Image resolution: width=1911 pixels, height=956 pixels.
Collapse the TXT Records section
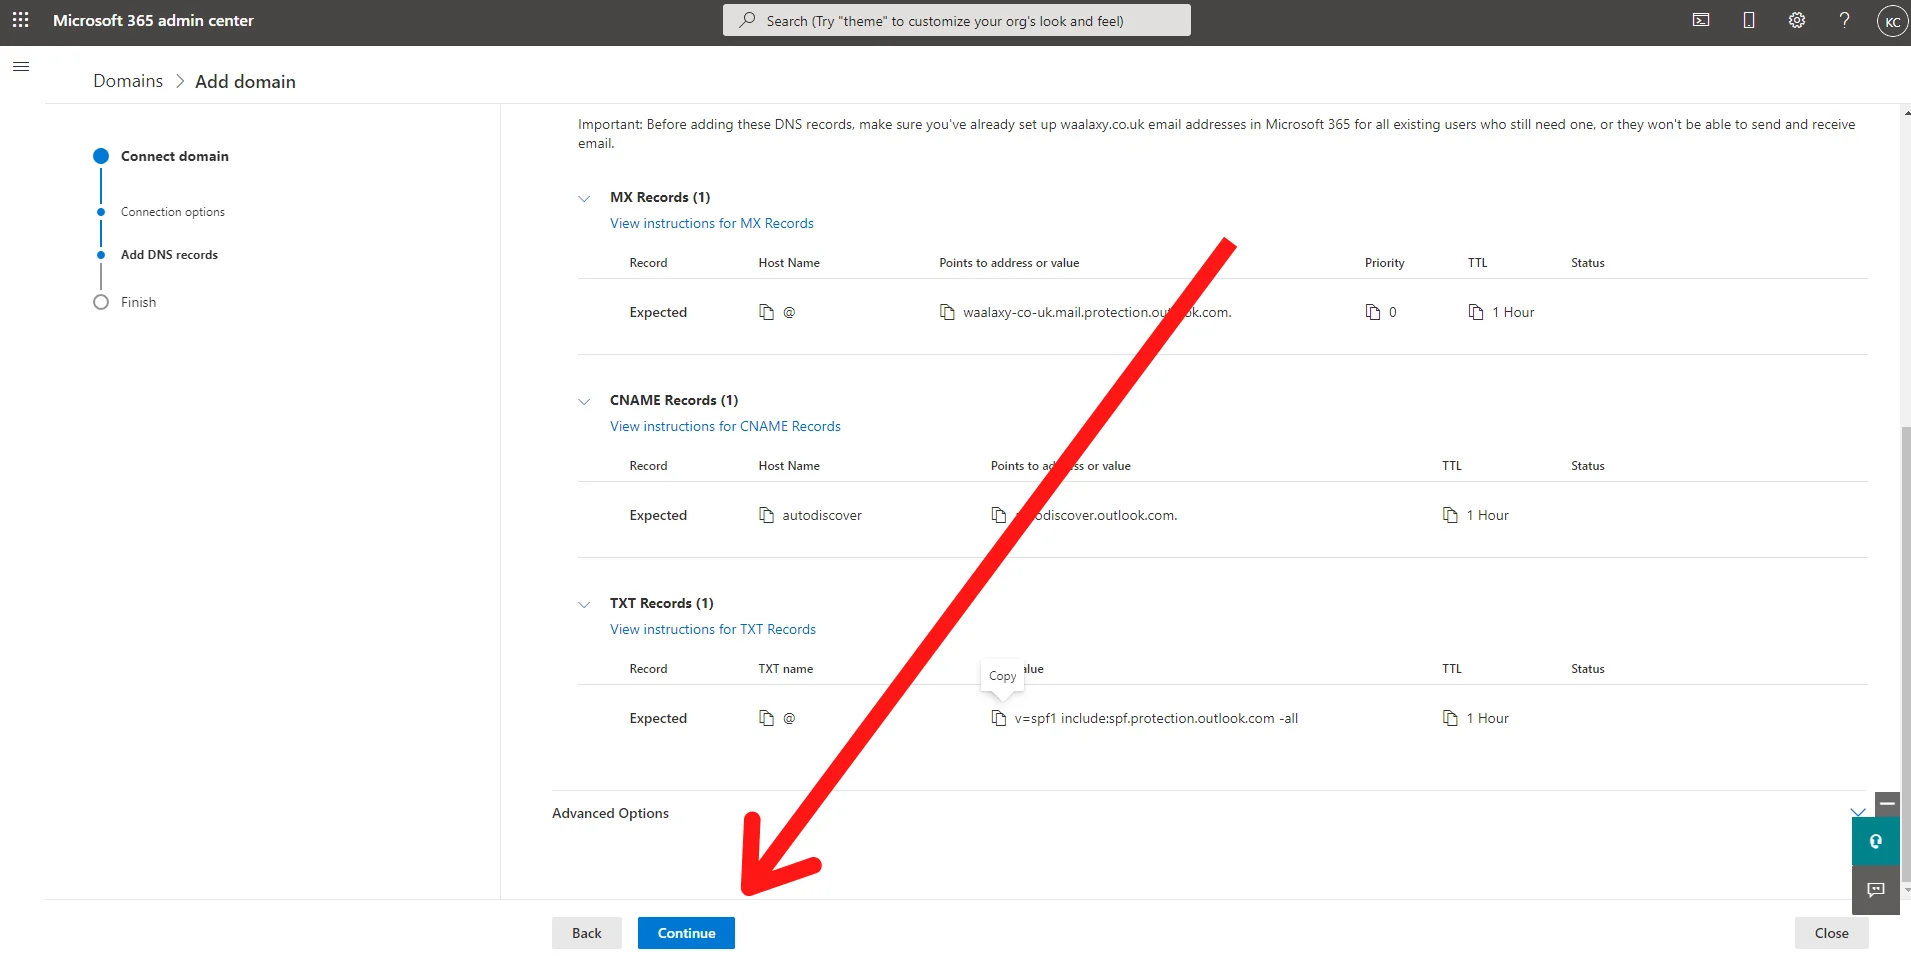(584, 604)
